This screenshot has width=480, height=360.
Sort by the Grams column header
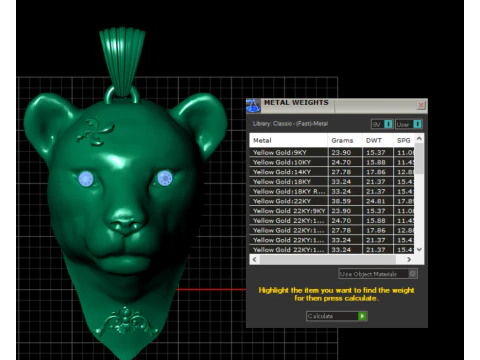(x=345, y=140)
